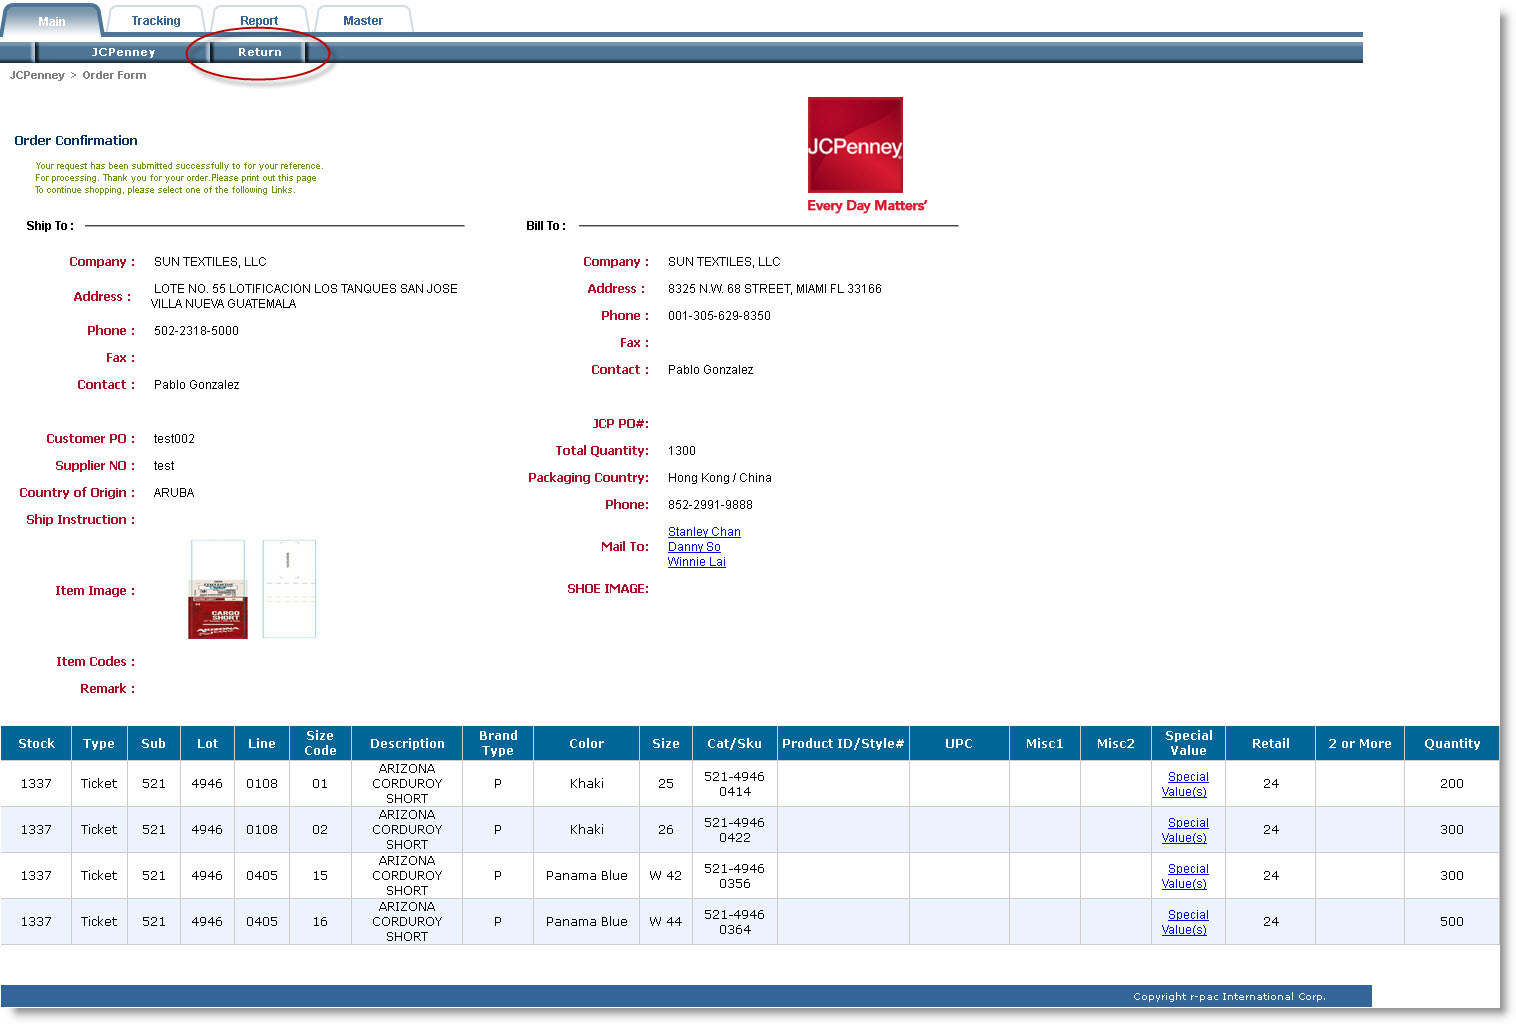Click the size cell W 44
Image resolution: width=1516 pixels, height=1024 pixels.
(666, 922)
